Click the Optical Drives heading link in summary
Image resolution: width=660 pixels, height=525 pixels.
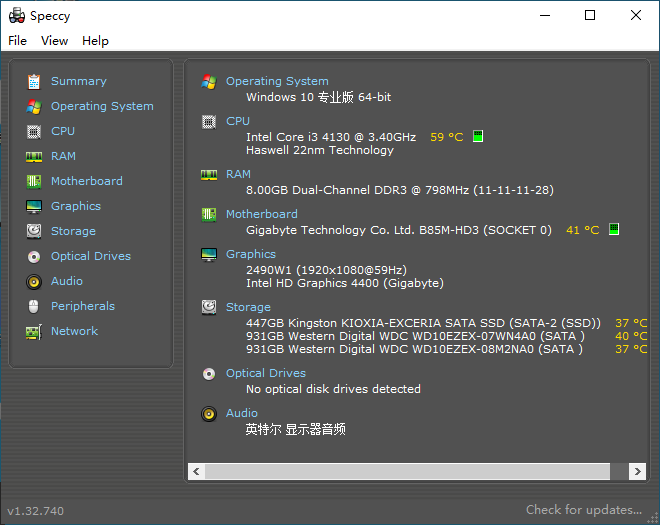[x=266, y=373]
